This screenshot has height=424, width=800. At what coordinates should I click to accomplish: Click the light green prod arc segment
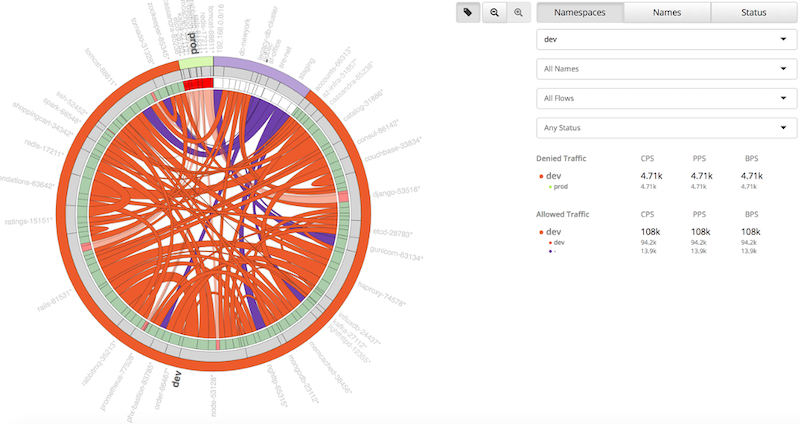(x=195, y=63)
